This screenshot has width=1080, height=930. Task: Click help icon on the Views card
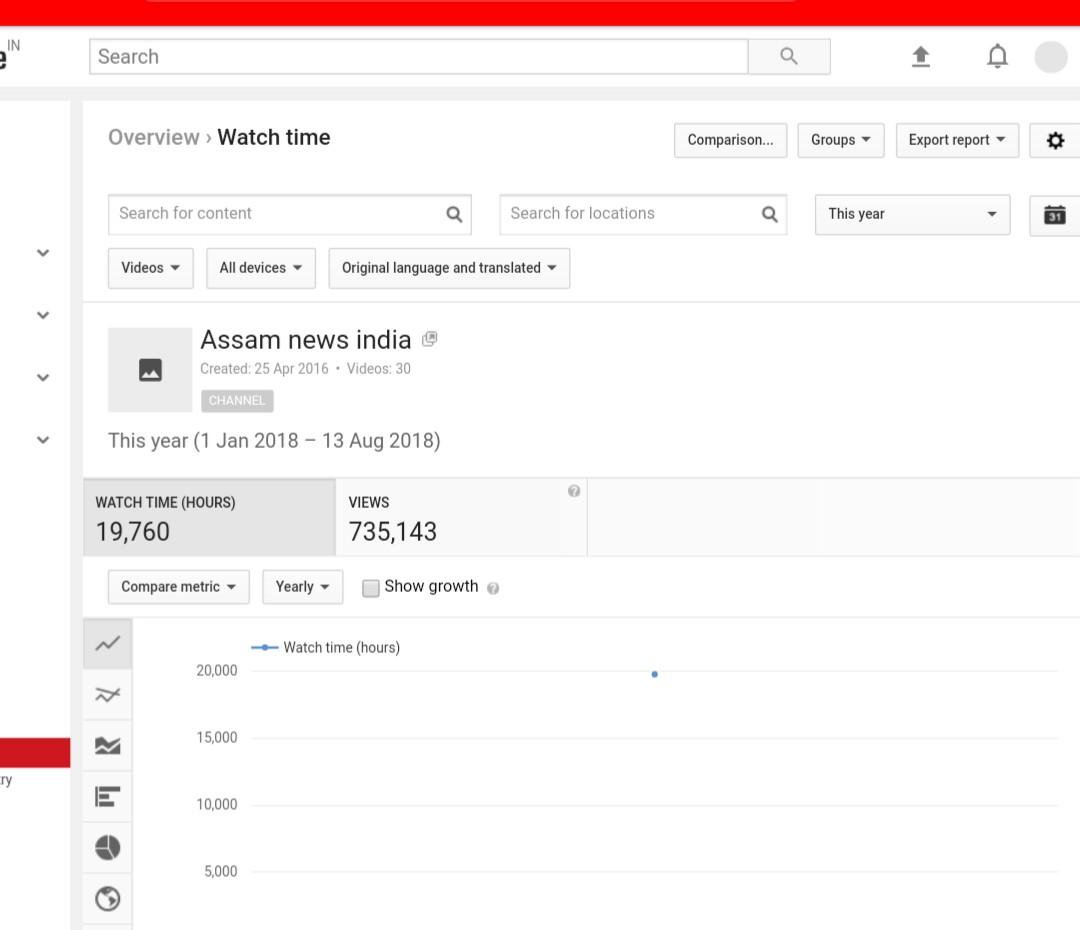[574, 491]
